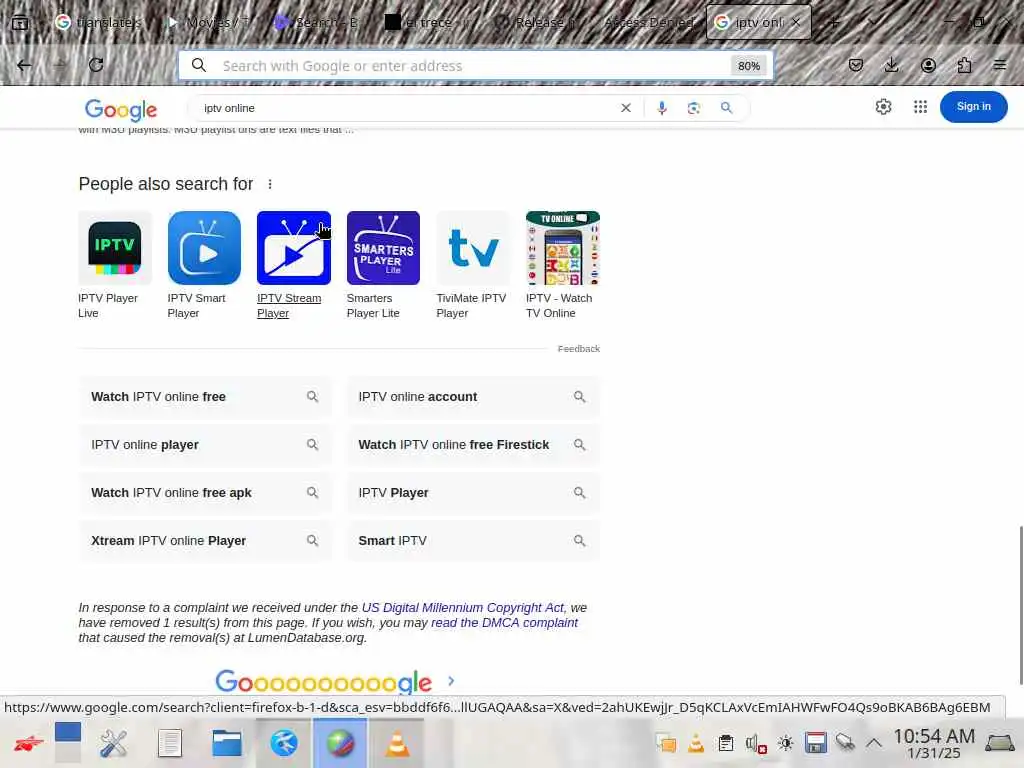Image resolution: width=1024 pixels, height=768 pixels.
Task: List all tabs with the dropdown arrow
Action: point(873,22)
